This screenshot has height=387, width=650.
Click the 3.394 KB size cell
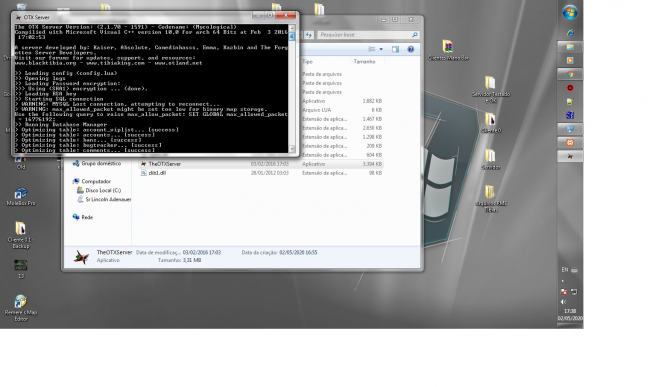(x=372, y=164)
